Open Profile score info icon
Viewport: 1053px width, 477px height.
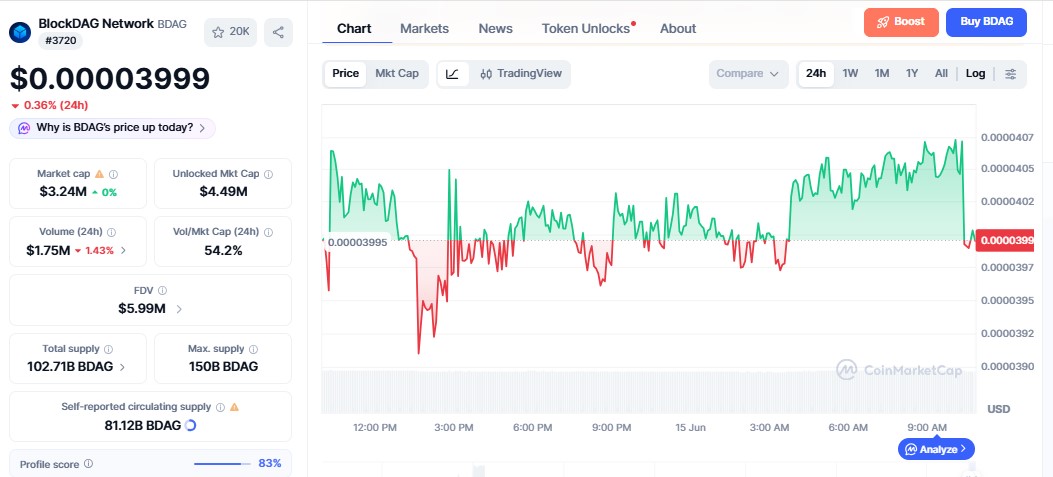point(89,464)
